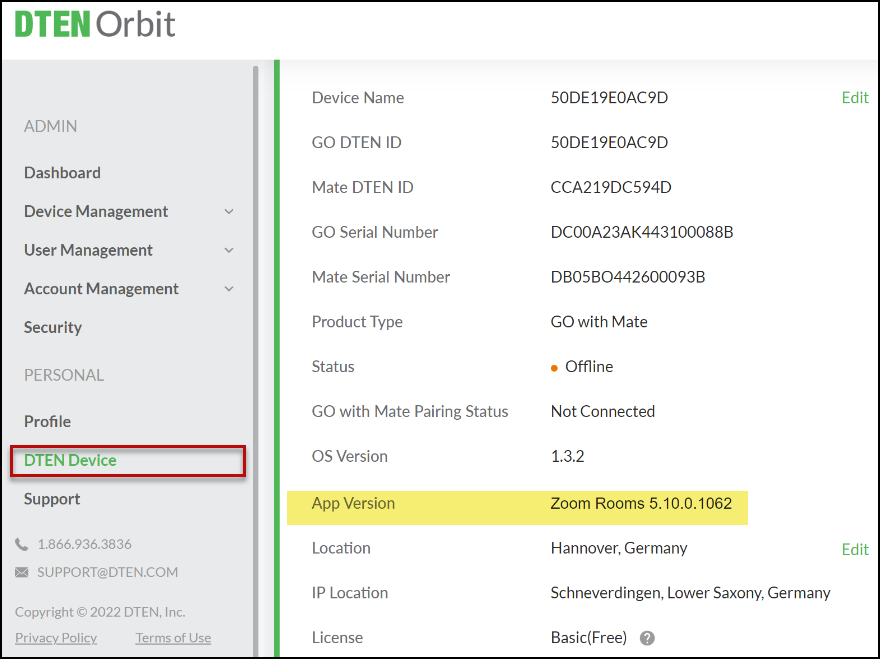Click IP Location Schneverdingen, Lower Saxony, Germany
880x659 pixels.
pyautogui.click(x=690, y=593)
